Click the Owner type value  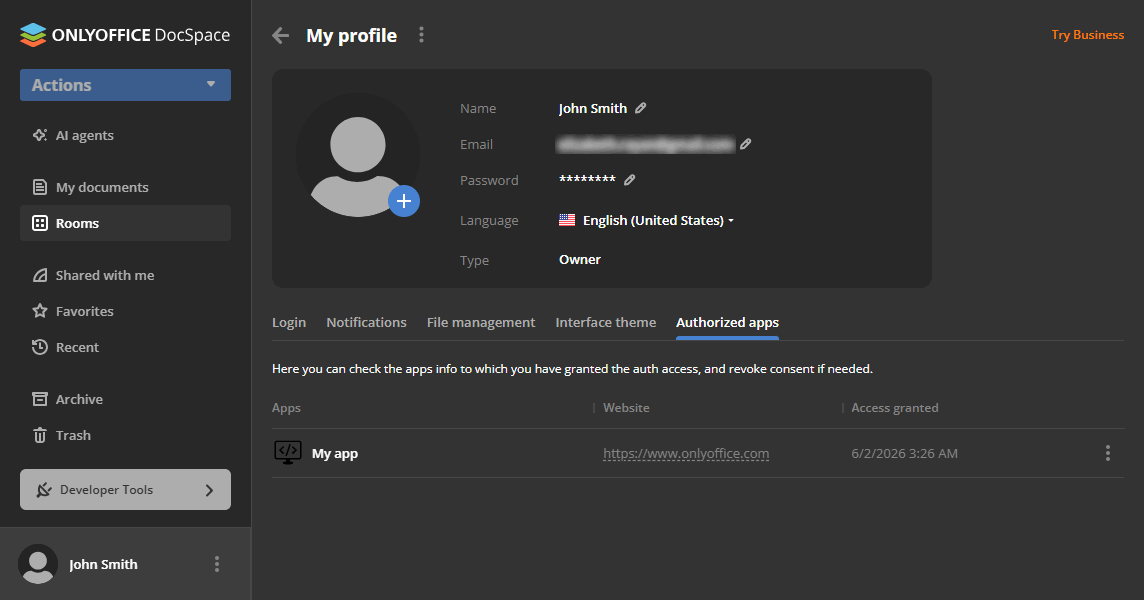580,260
